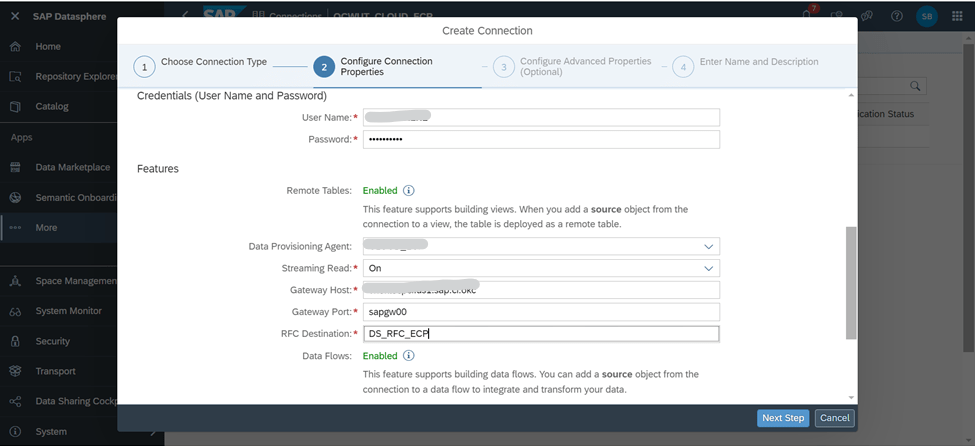Click the More ellipsis sidebar icon
Image resolution: width=975 pixels, height=446 pixels.
[16, 228]
